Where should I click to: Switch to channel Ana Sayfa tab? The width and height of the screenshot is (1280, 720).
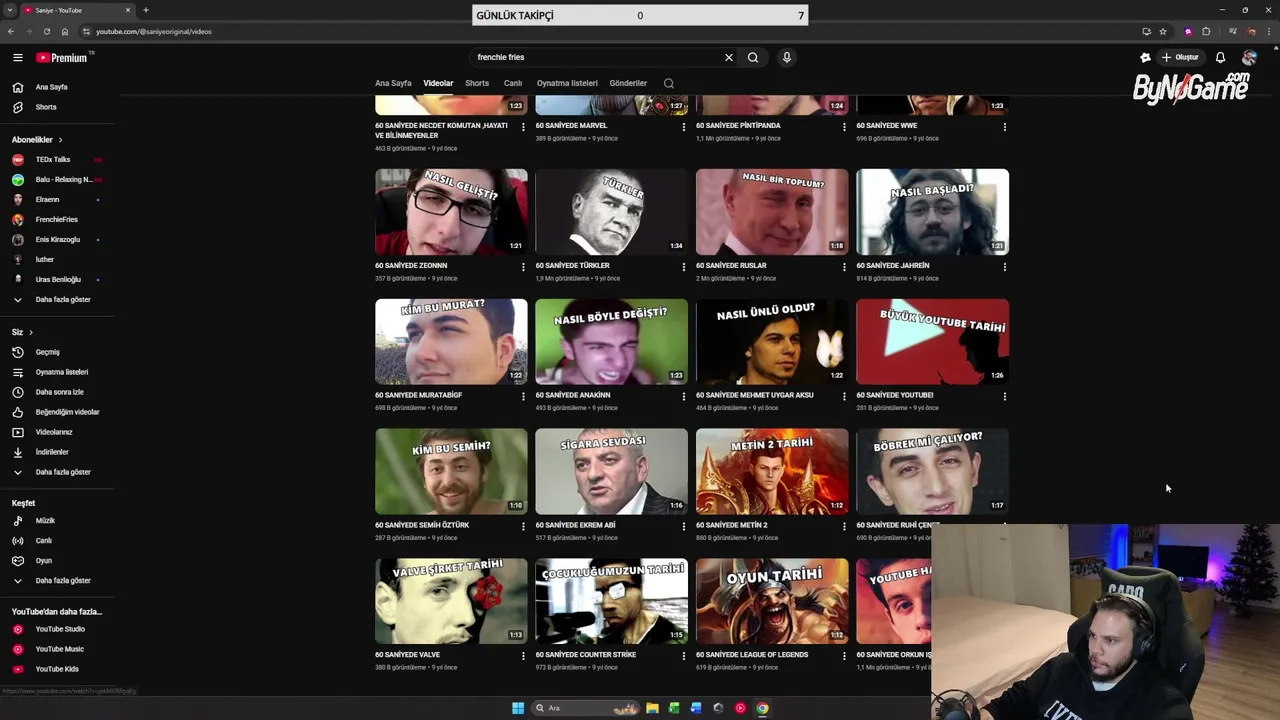[x=393, y=83]
